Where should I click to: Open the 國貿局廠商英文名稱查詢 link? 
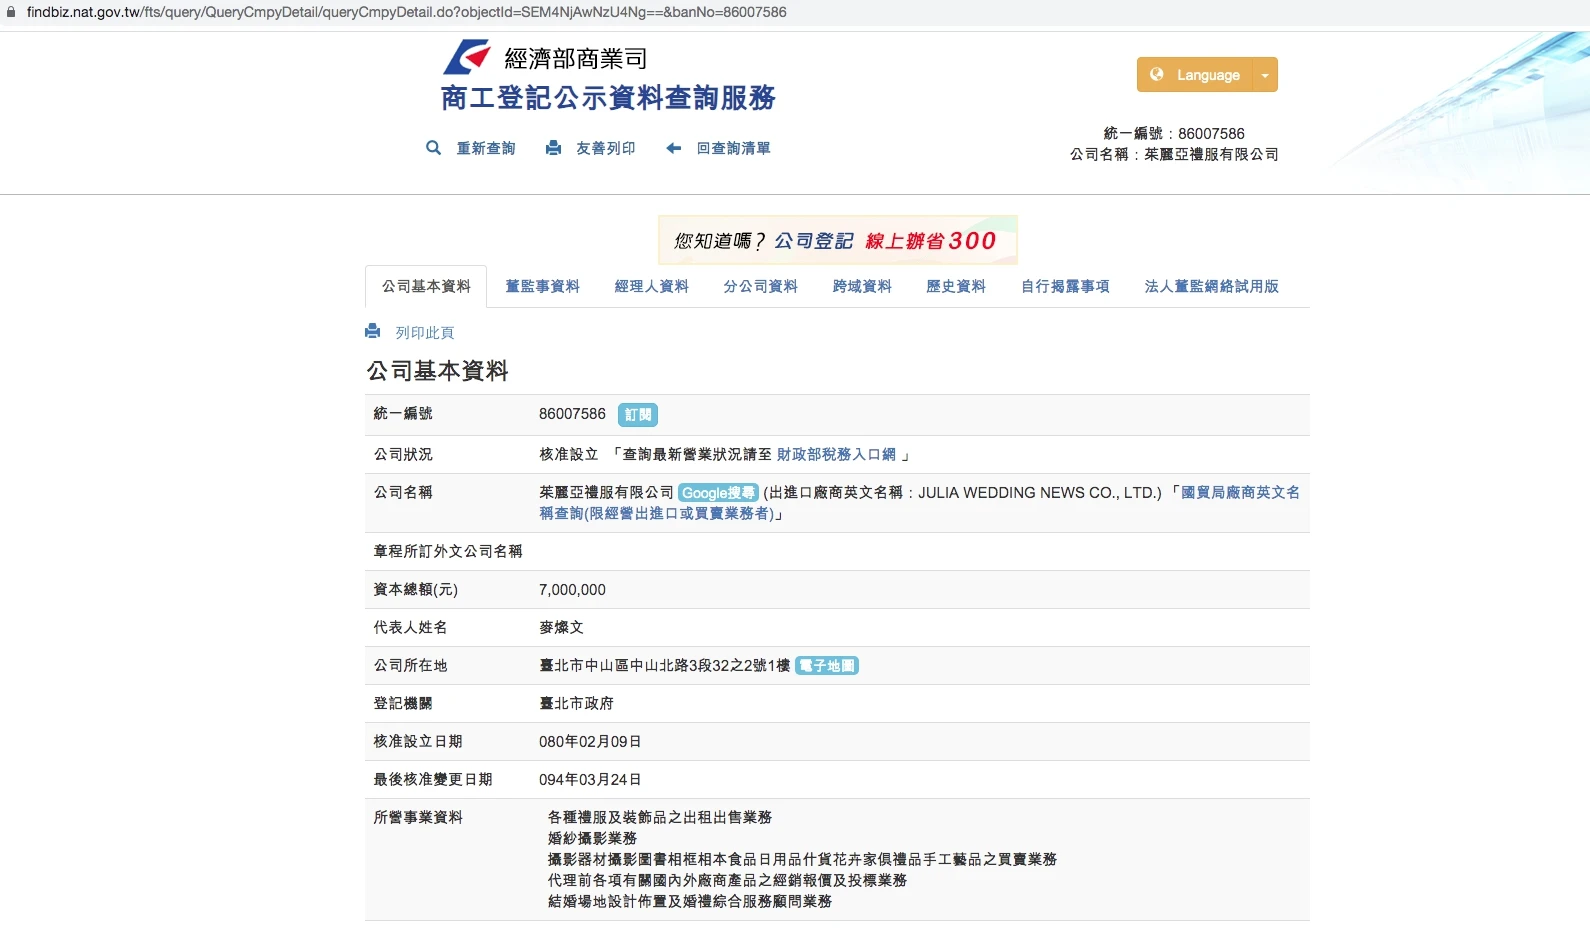(1239, 493)
